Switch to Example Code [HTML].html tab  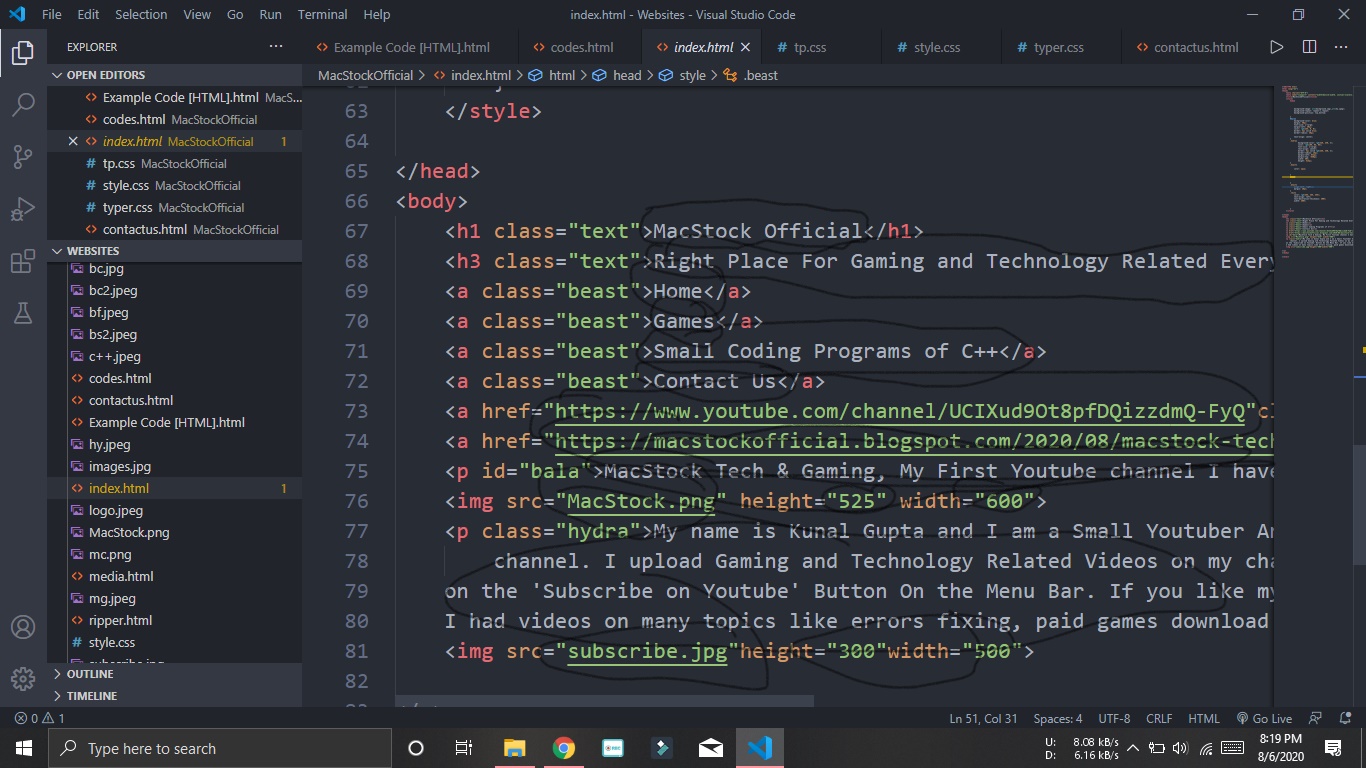[x=411, y=47]
